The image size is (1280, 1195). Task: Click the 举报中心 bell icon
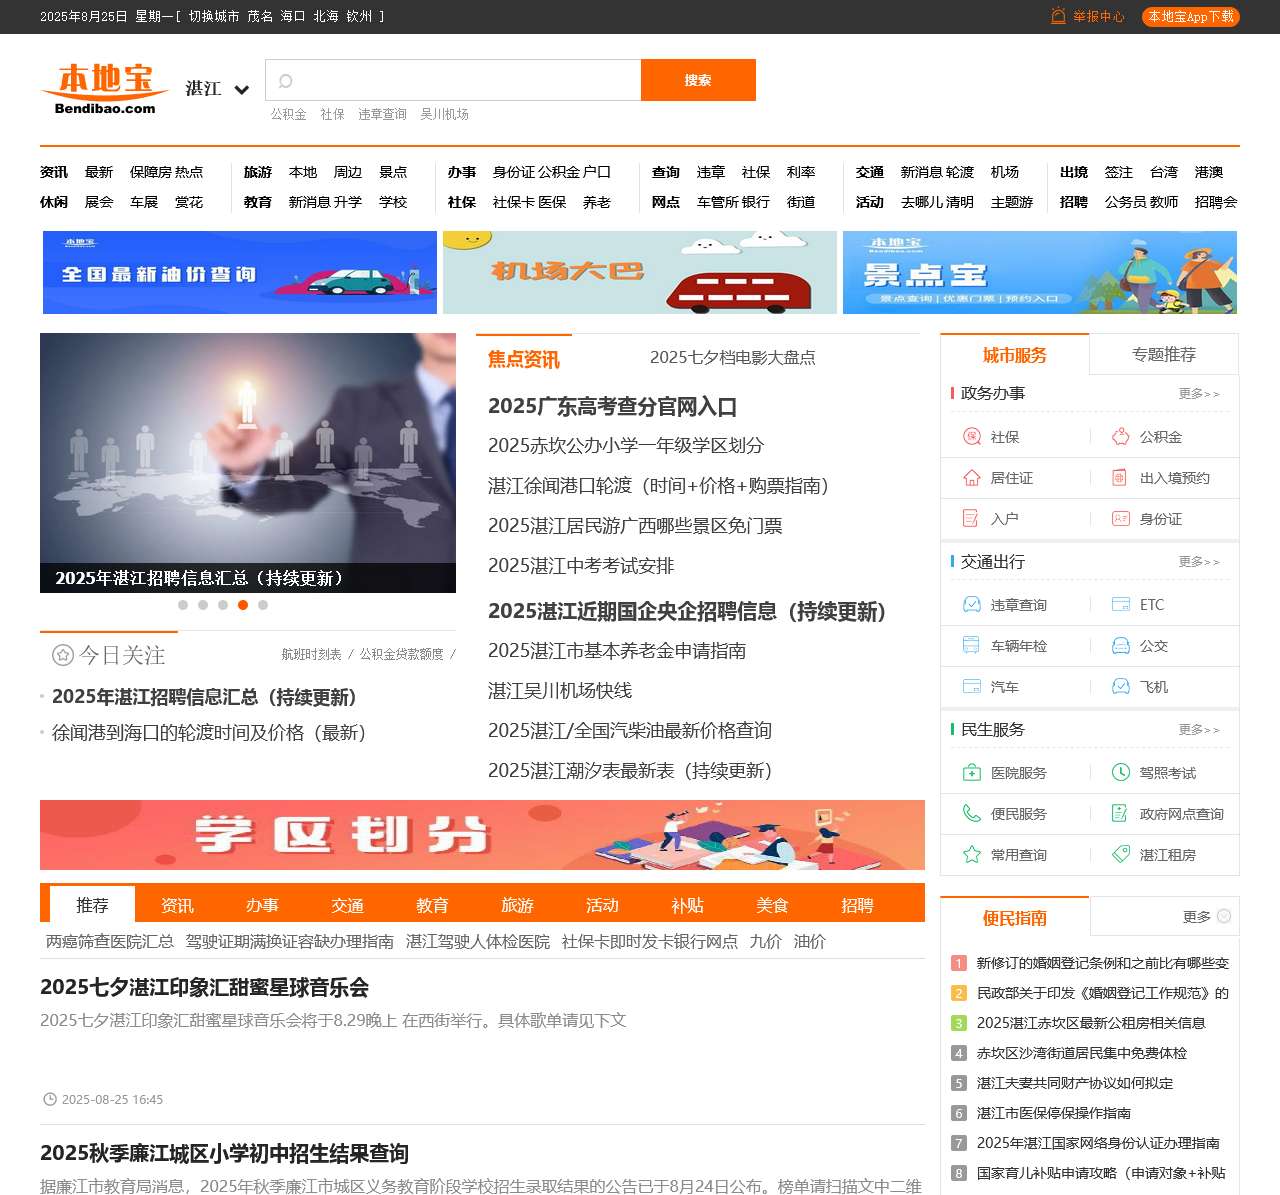click(1056, 16)
